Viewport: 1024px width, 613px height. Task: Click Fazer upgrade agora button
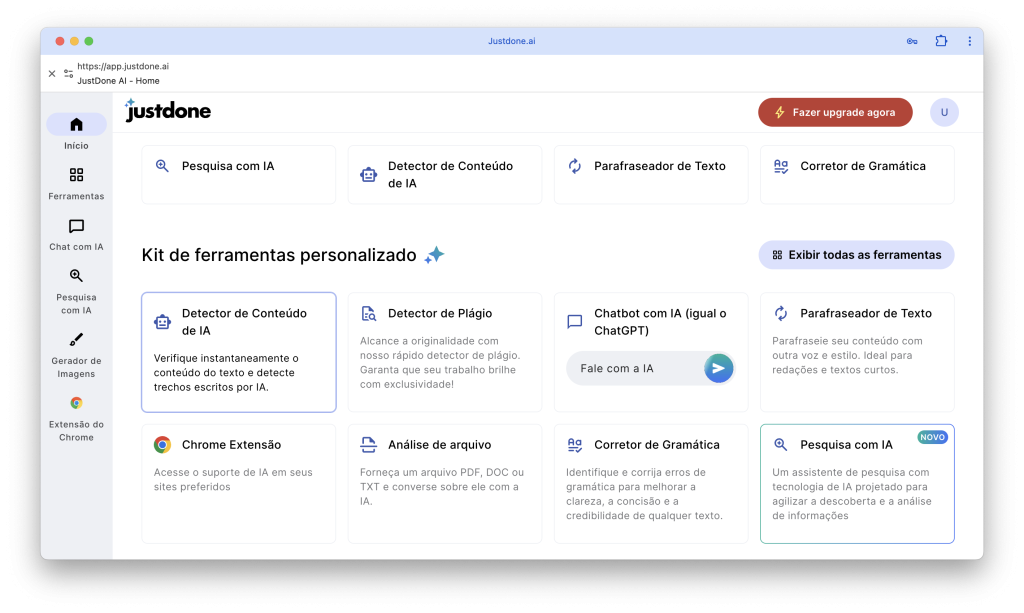coord(835,113)
